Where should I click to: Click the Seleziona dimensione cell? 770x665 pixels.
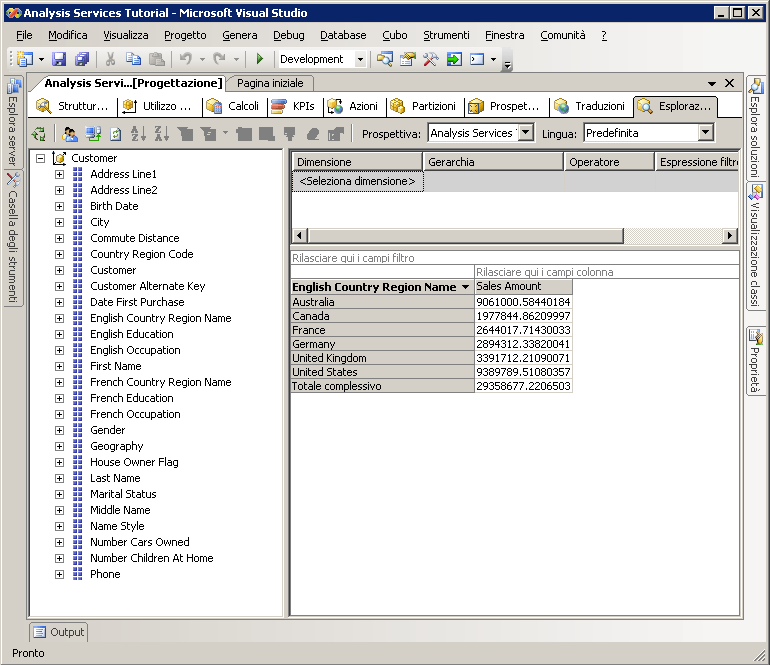point(357,181)
